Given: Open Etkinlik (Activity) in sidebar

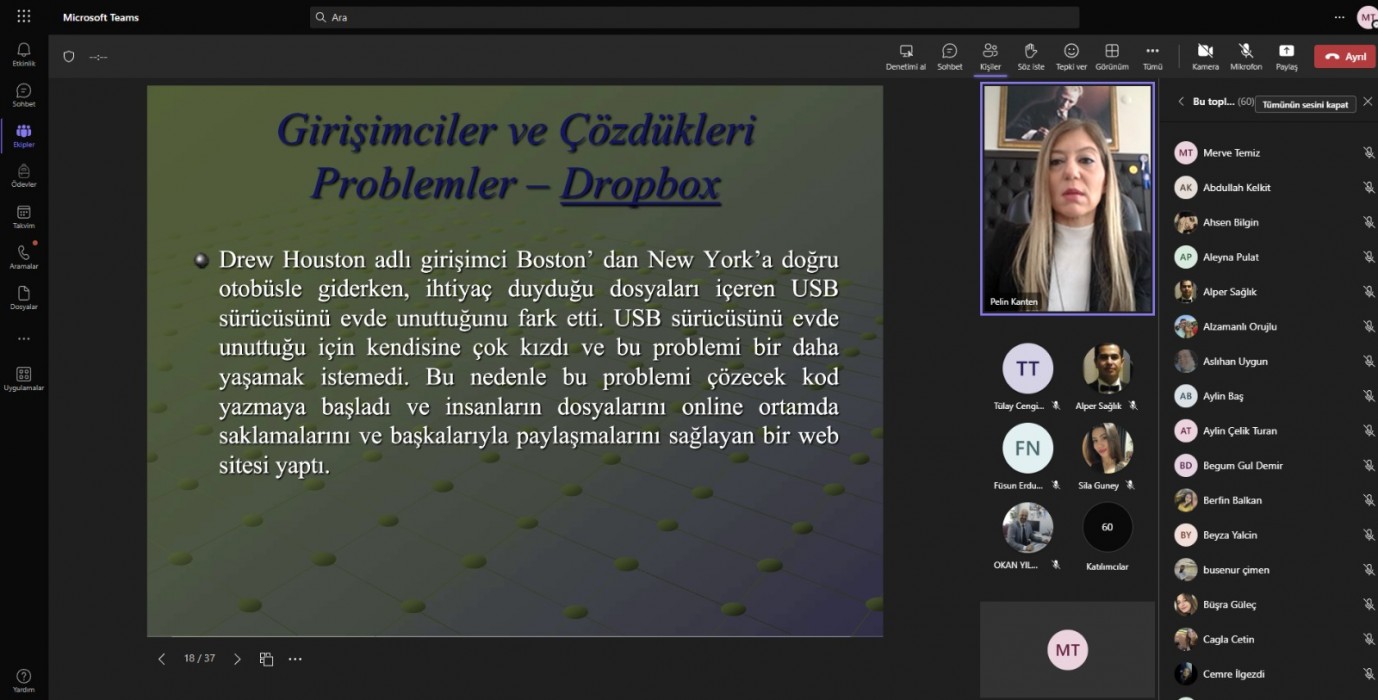Looking at the screenshot, I should point(24,55).
